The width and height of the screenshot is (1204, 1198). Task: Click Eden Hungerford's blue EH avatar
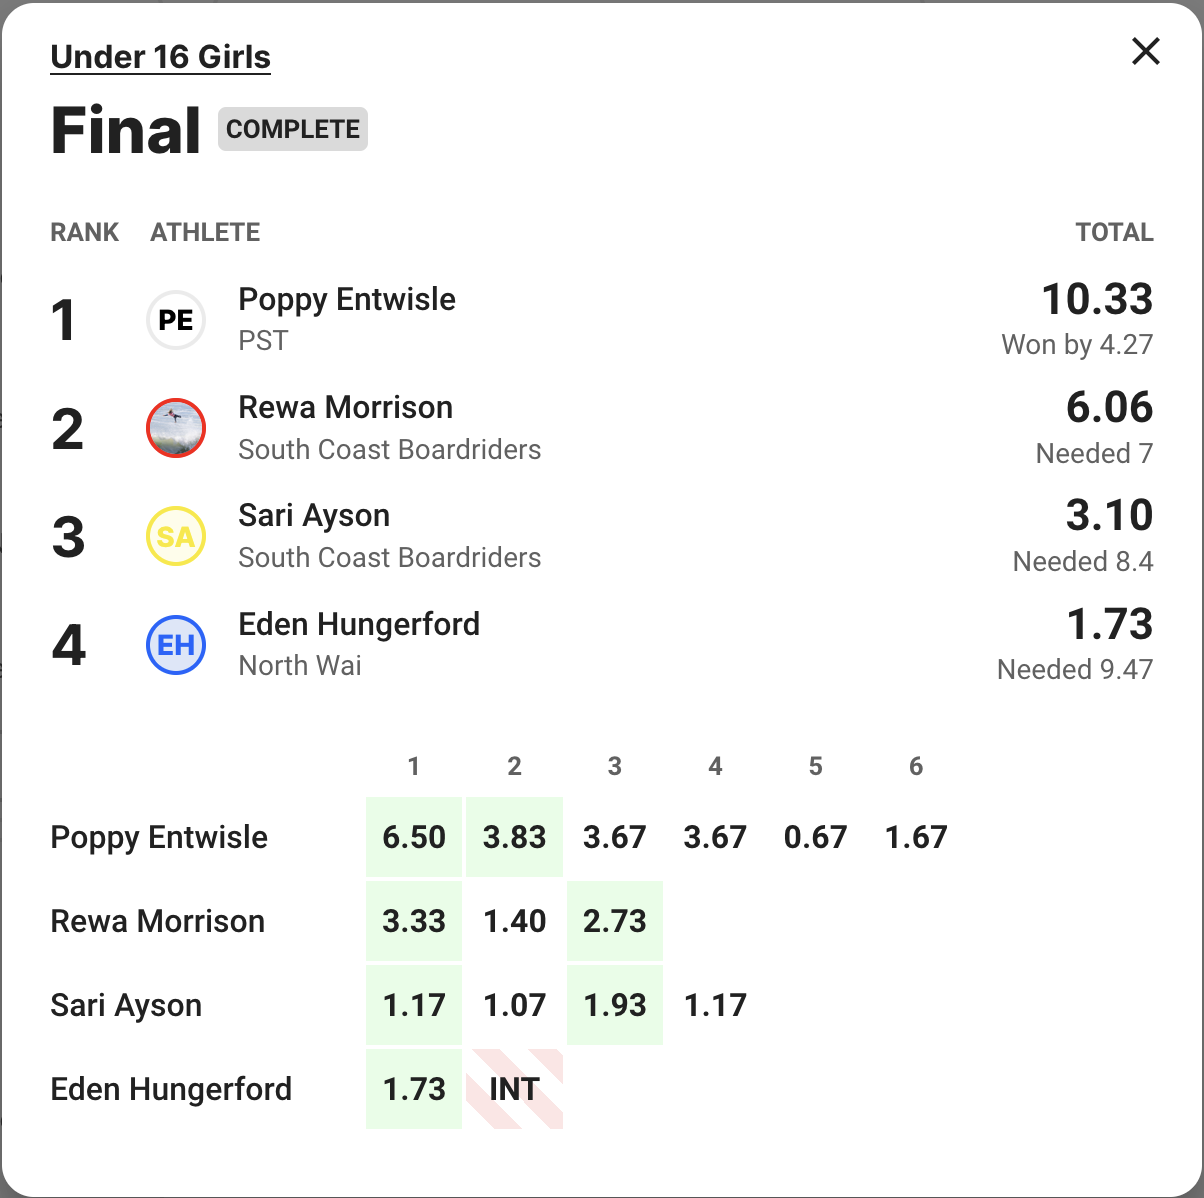pos(176,645)
